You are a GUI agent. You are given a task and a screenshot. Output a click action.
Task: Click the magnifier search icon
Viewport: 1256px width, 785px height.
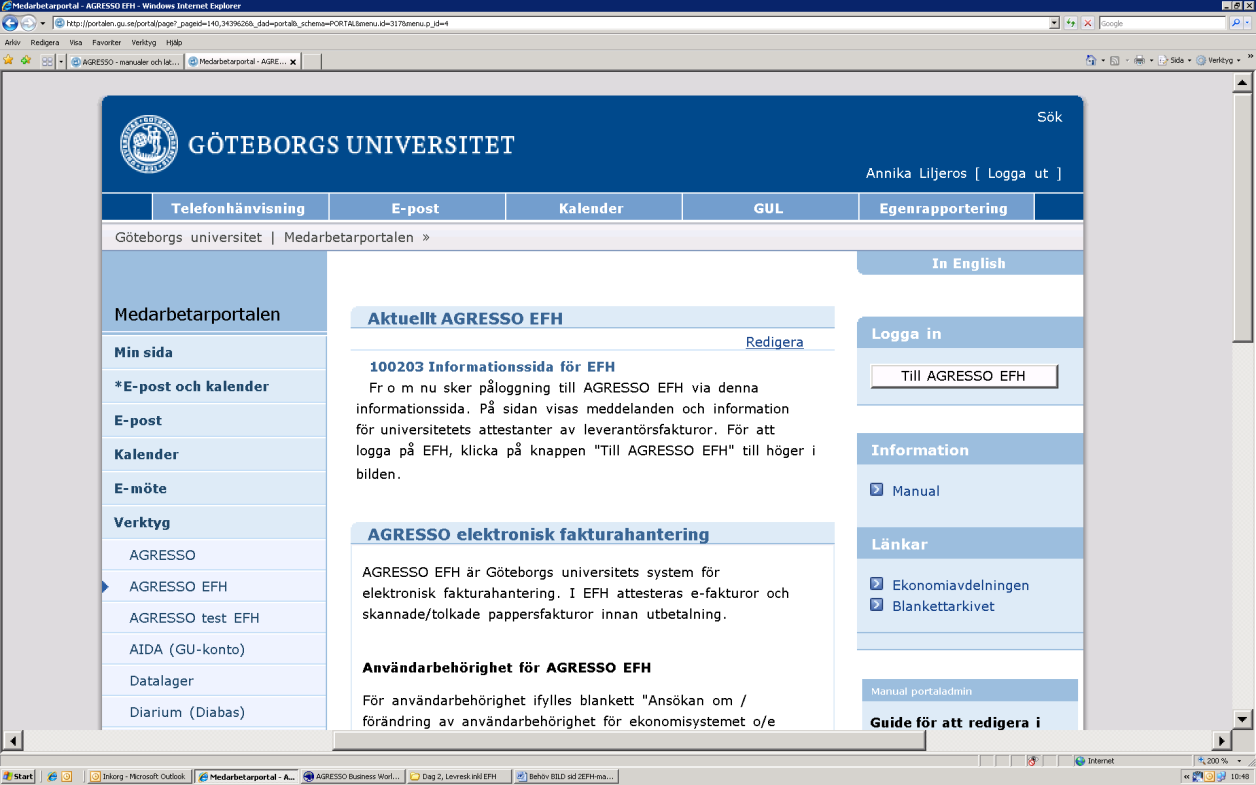1234,22
